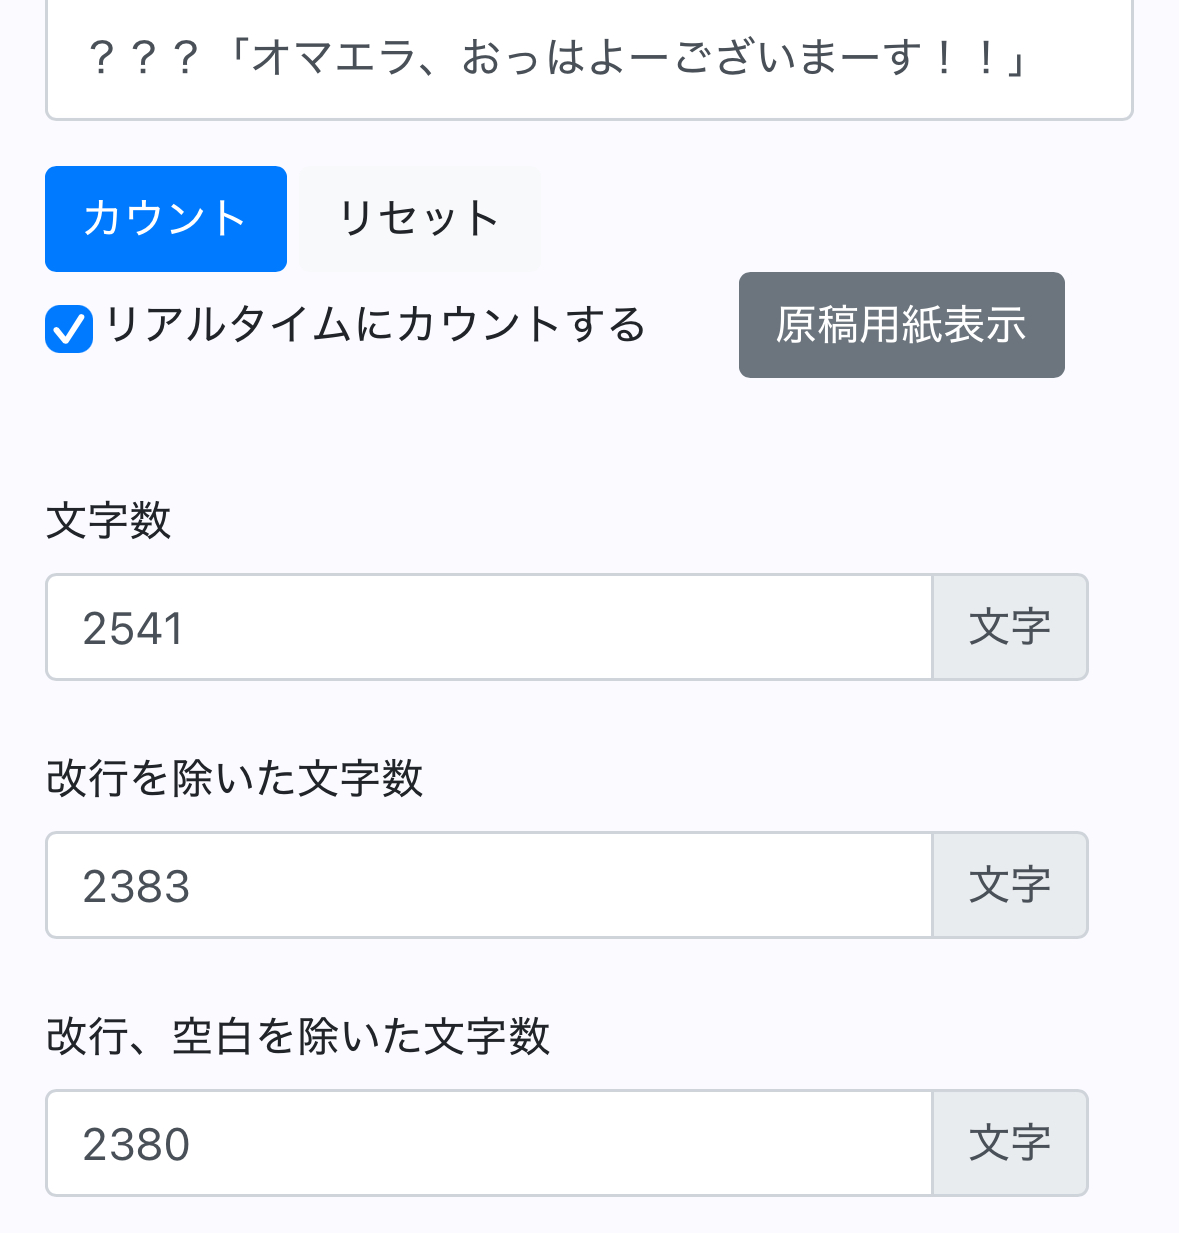Screen dimensions: 1179x1233
Task: Open the 原稿用紙表示 view
Action: [901, 325]
